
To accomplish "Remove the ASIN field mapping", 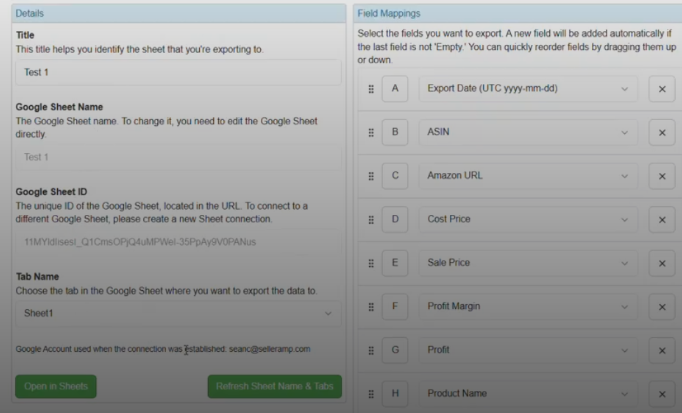I will point(662,133).
